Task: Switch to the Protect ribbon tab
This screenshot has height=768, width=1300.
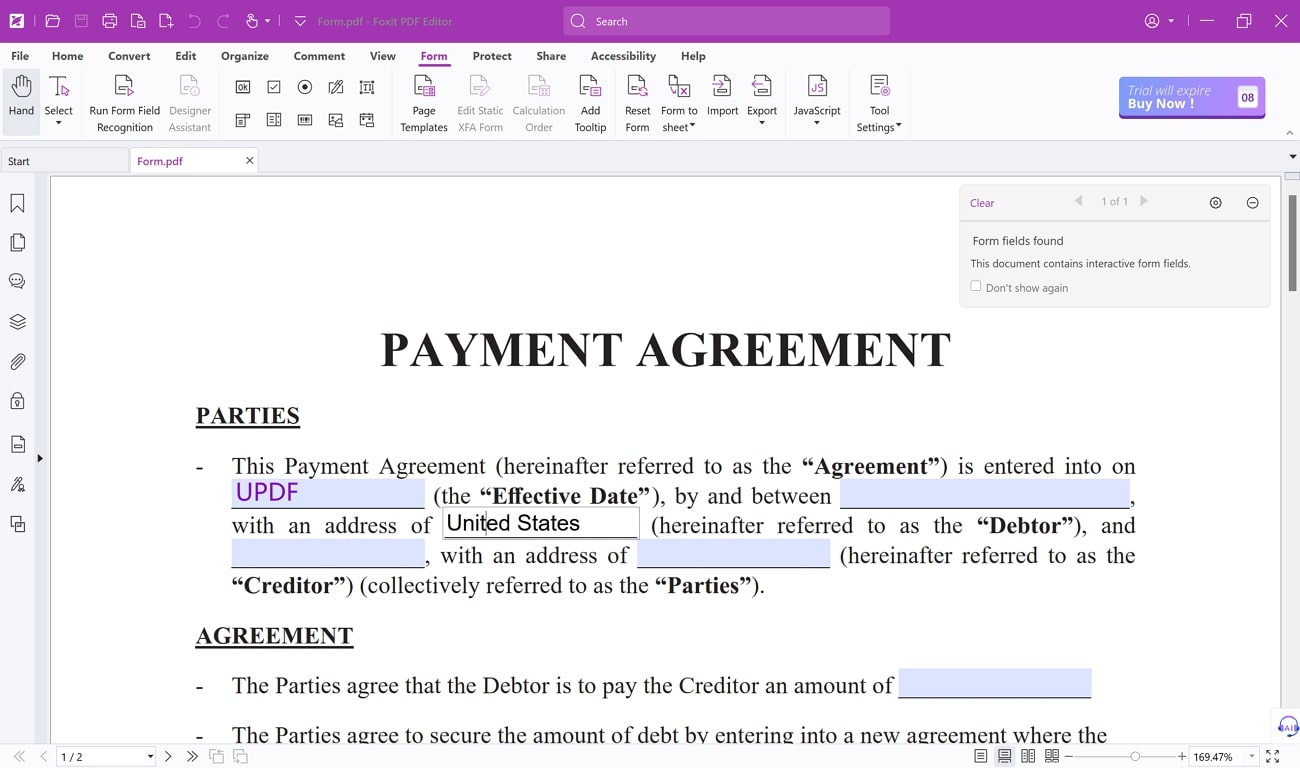Action: 492,56
